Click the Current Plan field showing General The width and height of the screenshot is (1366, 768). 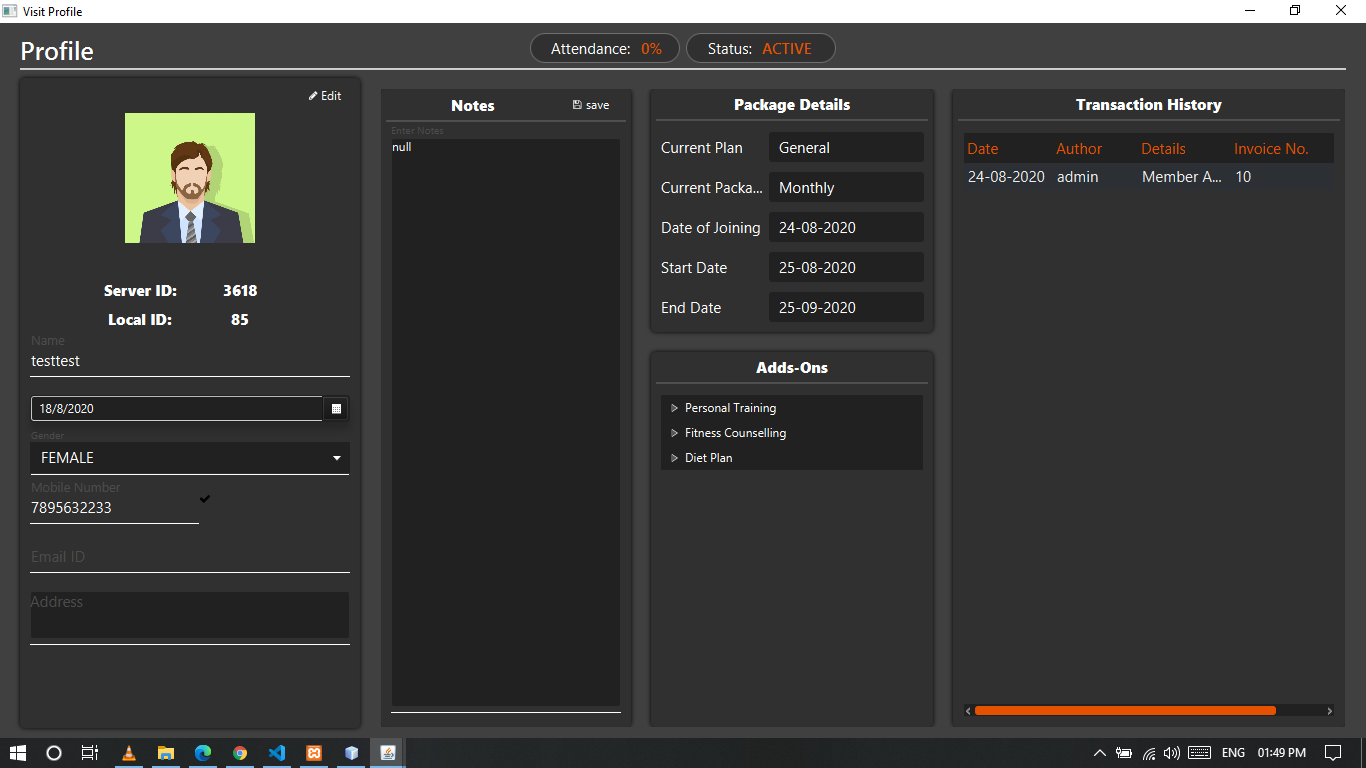point(846,147)
